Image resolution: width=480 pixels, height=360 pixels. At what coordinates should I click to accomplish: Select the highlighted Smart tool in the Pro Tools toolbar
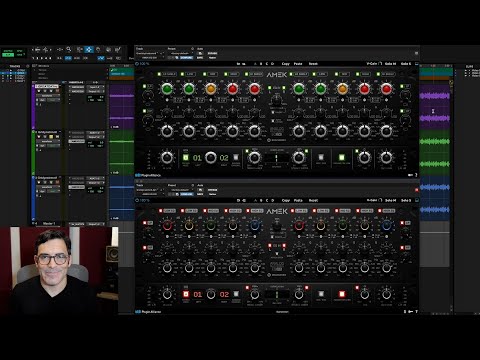tap(89, 49)
